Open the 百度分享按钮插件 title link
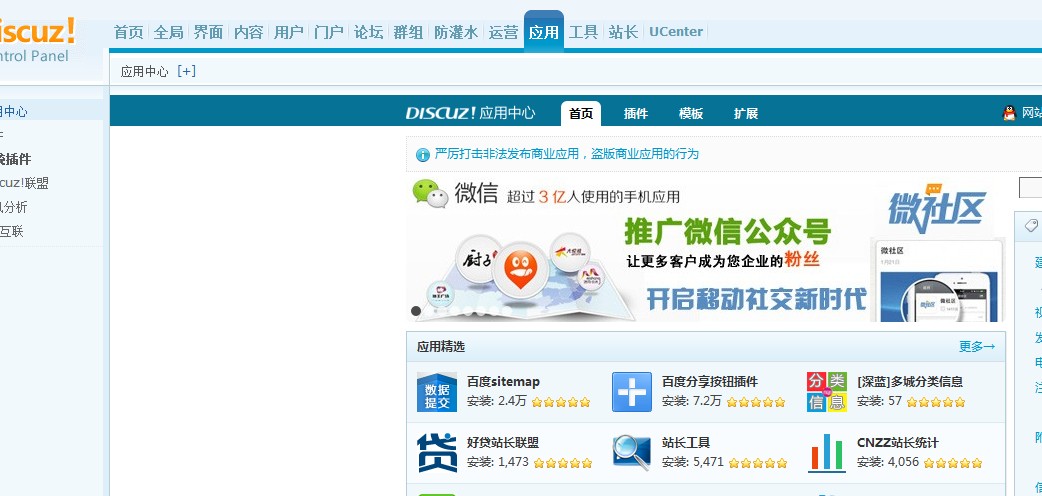This screenshot has height=496, width=1042. (x=710, y=382)
